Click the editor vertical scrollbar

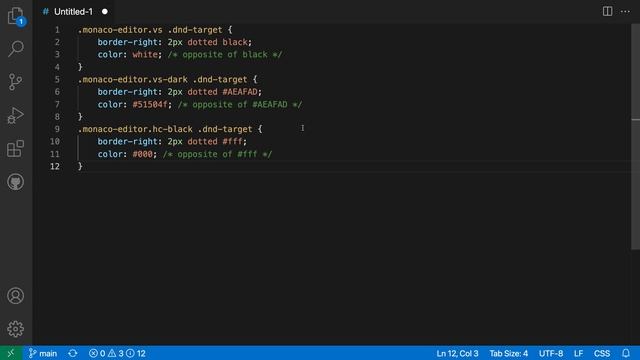point(636,137)
